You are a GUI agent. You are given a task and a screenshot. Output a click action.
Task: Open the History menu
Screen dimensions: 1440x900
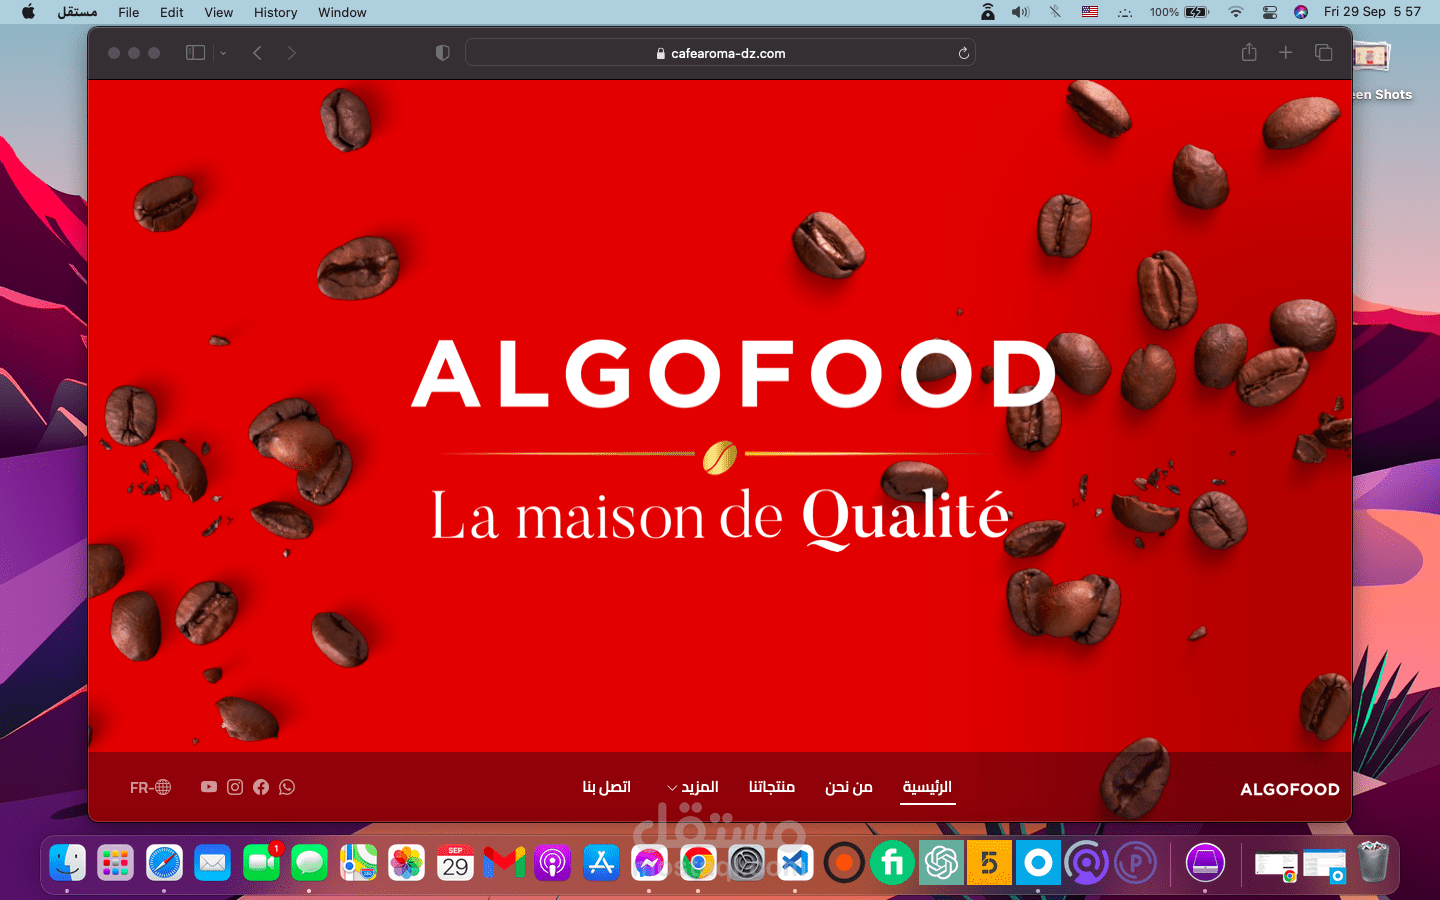click(x=276, y=12)
